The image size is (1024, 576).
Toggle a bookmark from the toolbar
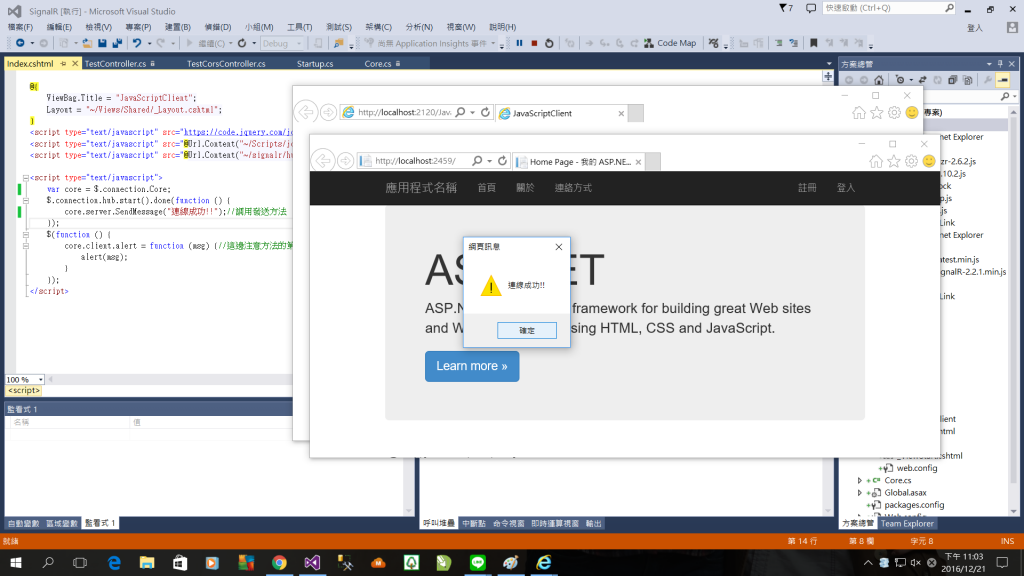point(814,43)
